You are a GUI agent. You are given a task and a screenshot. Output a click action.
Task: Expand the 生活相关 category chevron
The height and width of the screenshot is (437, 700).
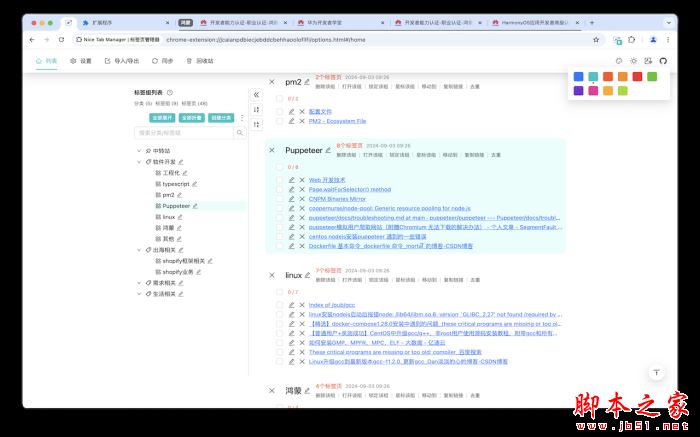(x=139, y=294)
